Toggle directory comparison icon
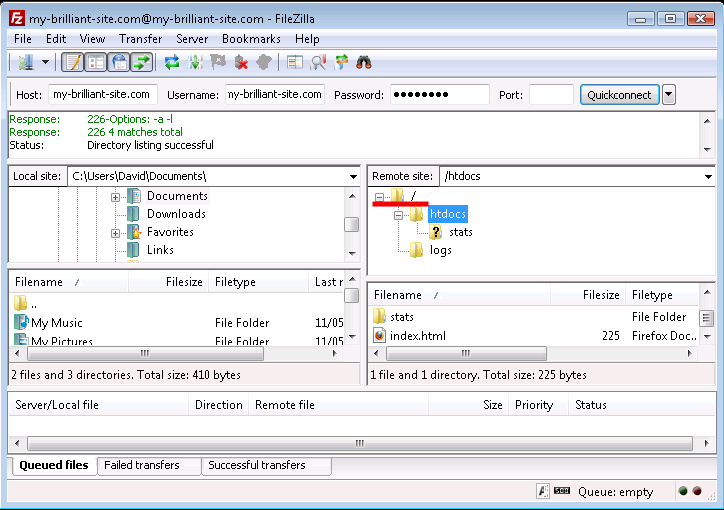 318,62
